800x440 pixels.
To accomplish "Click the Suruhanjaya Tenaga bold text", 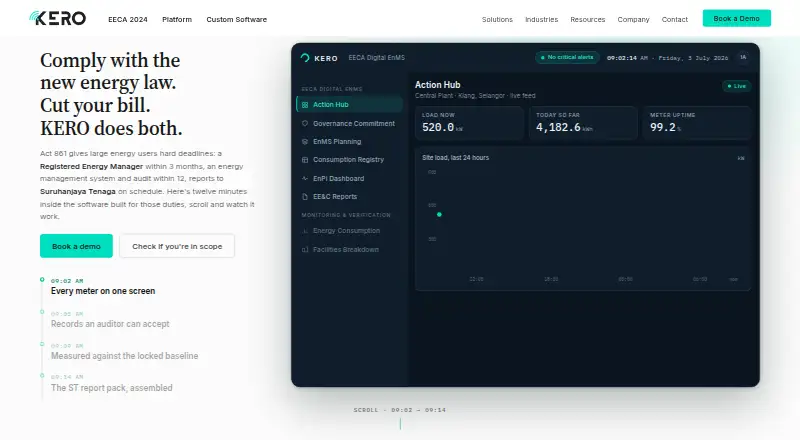I will [x=78, y=191].
